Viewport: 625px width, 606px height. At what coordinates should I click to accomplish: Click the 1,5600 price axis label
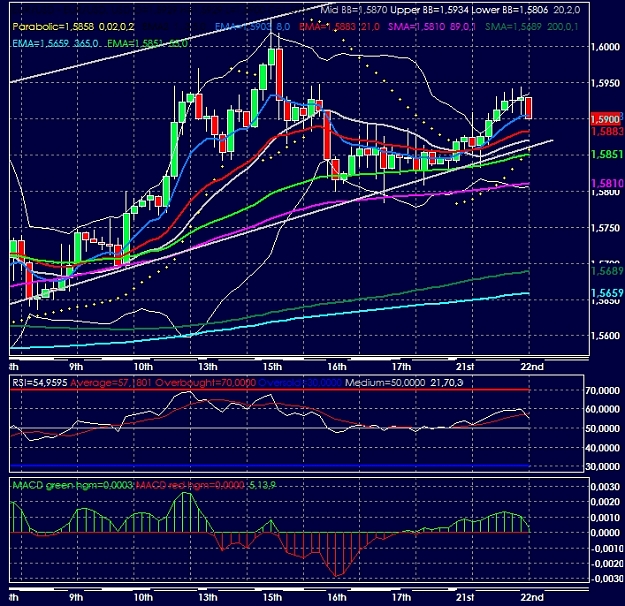click(605, 336)
